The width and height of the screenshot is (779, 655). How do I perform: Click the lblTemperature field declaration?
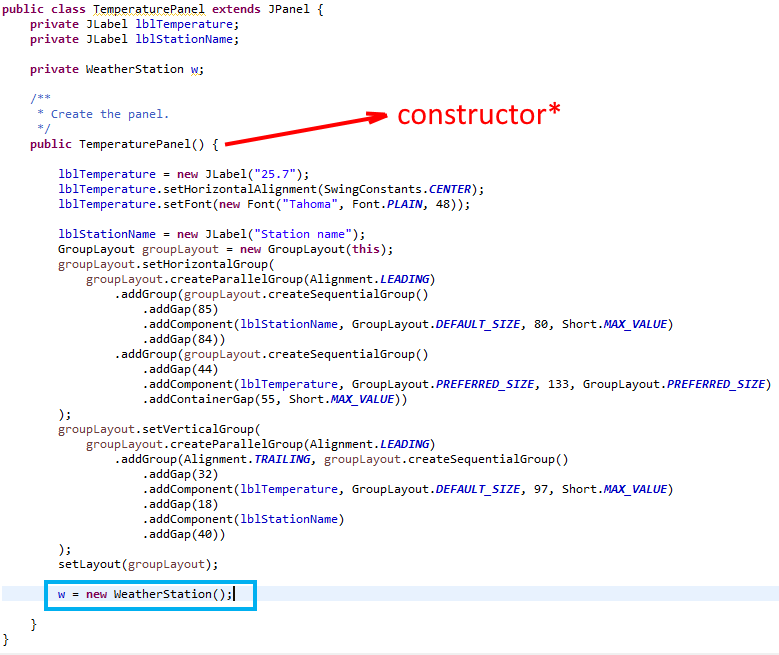point(134,24)
